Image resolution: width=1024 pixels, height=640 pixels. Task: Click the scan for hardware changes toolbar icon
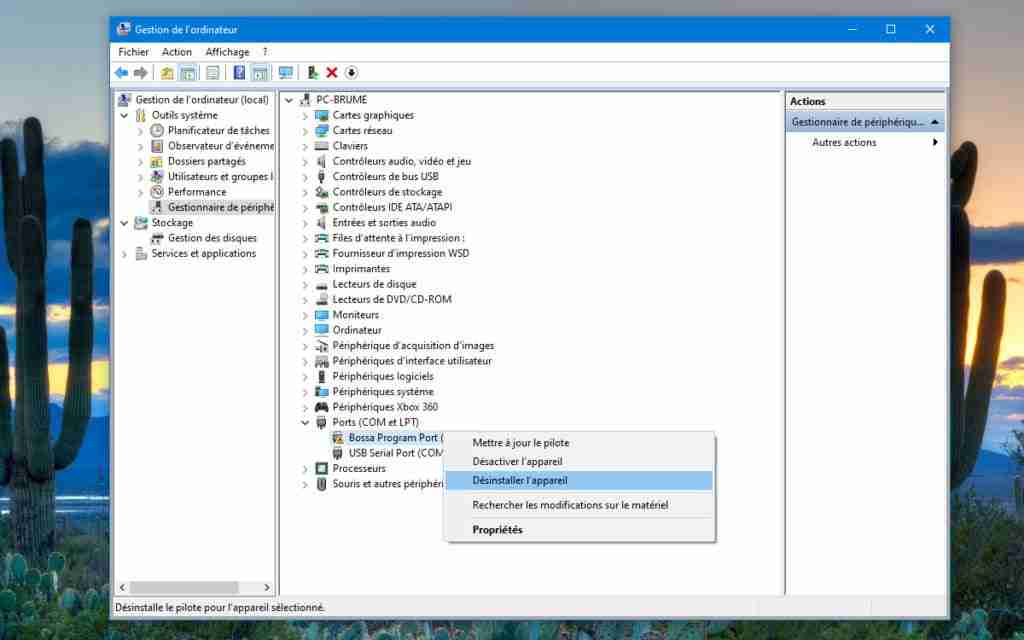click(x=351, y=72)
